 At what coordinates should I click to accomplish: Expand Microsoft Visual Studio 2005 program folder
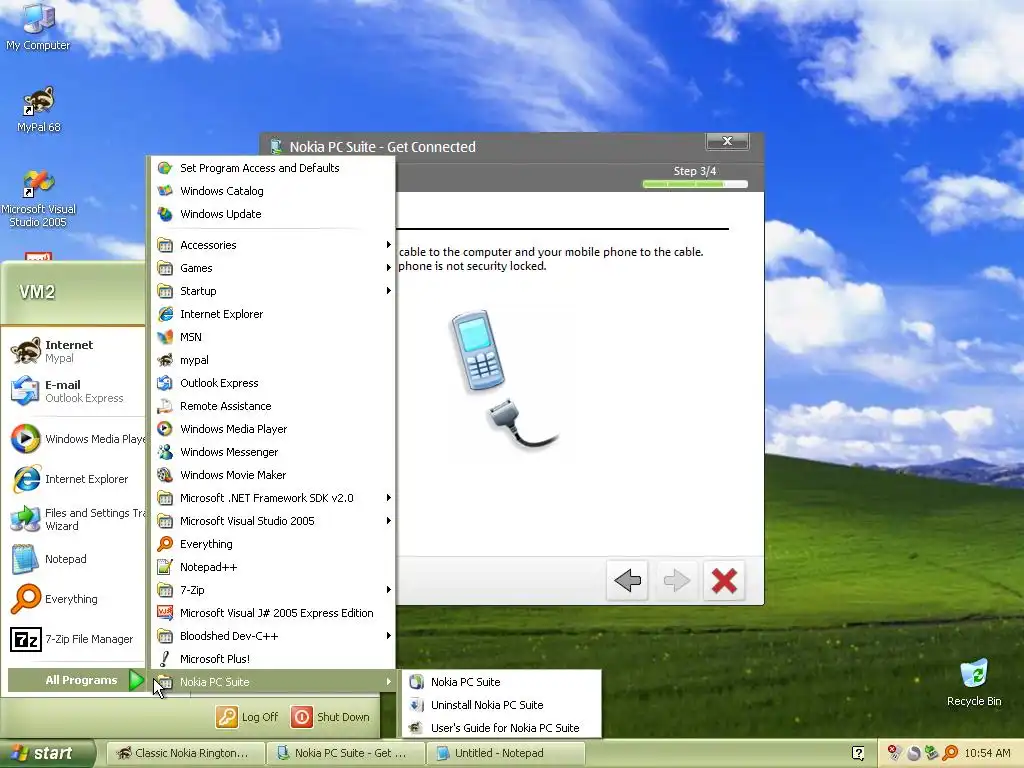[272, 520]
